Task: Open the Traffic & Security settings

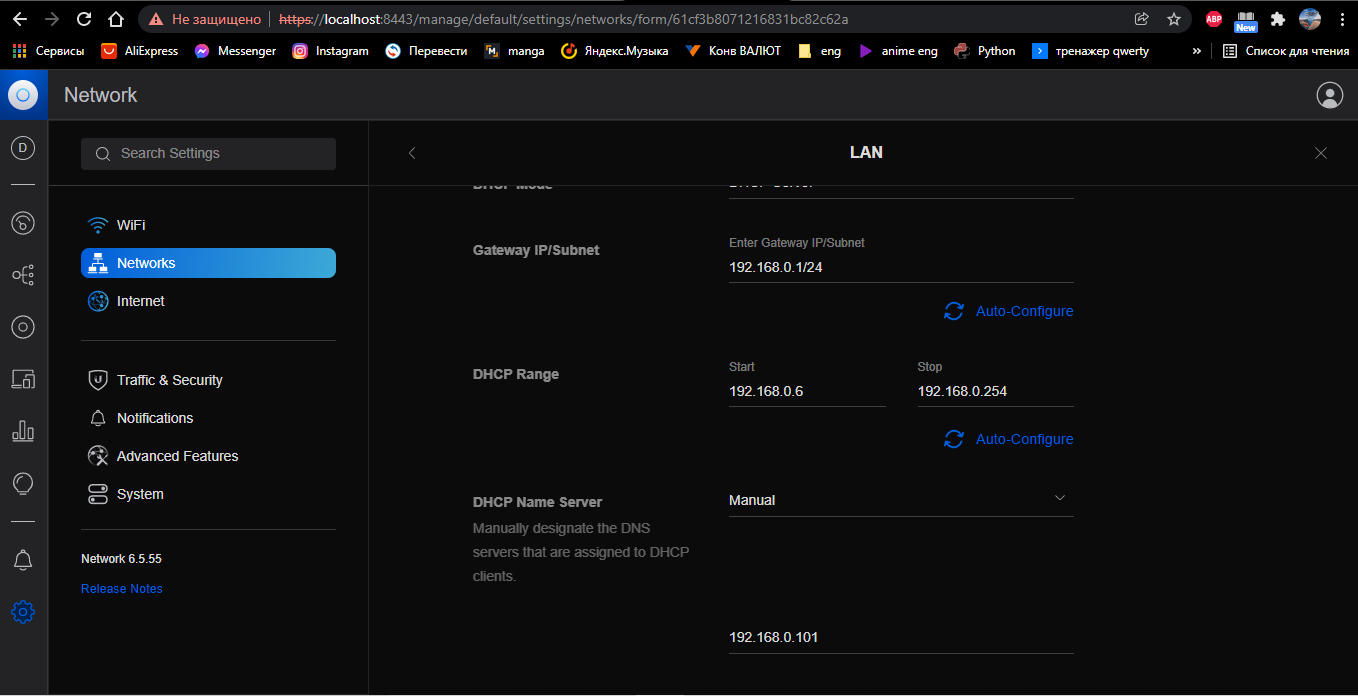Action: 169,380
